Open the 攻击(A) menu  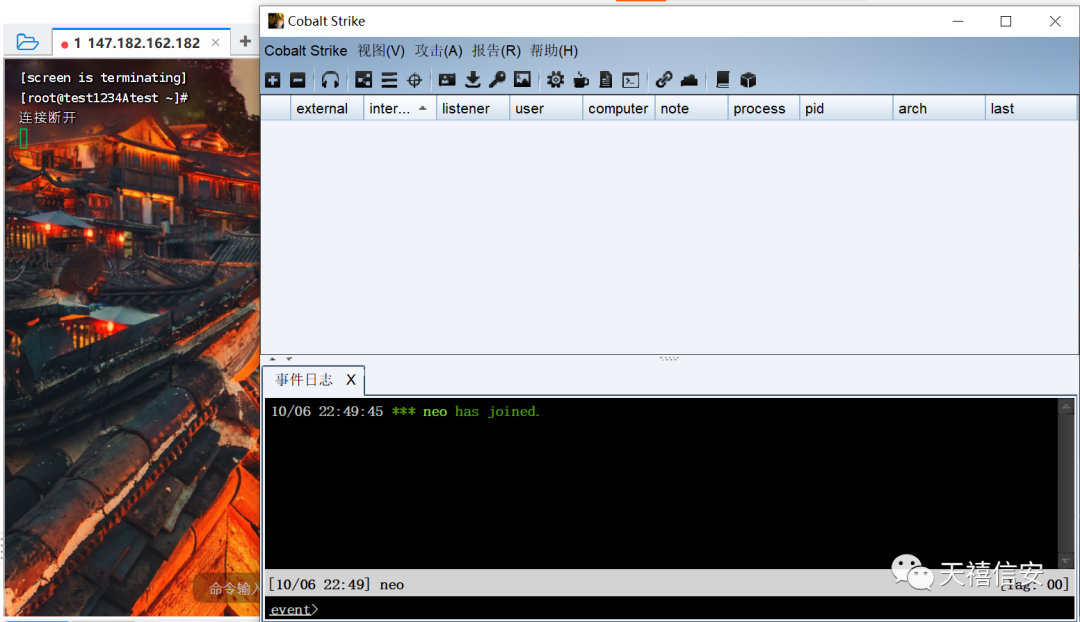[438, 51]
